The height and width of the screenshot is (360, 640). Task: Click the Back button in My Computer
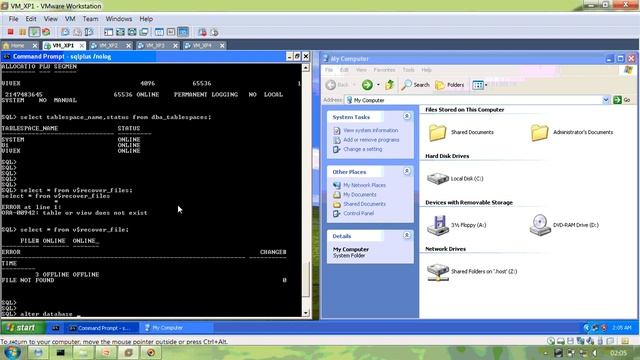tap(338, 84)
